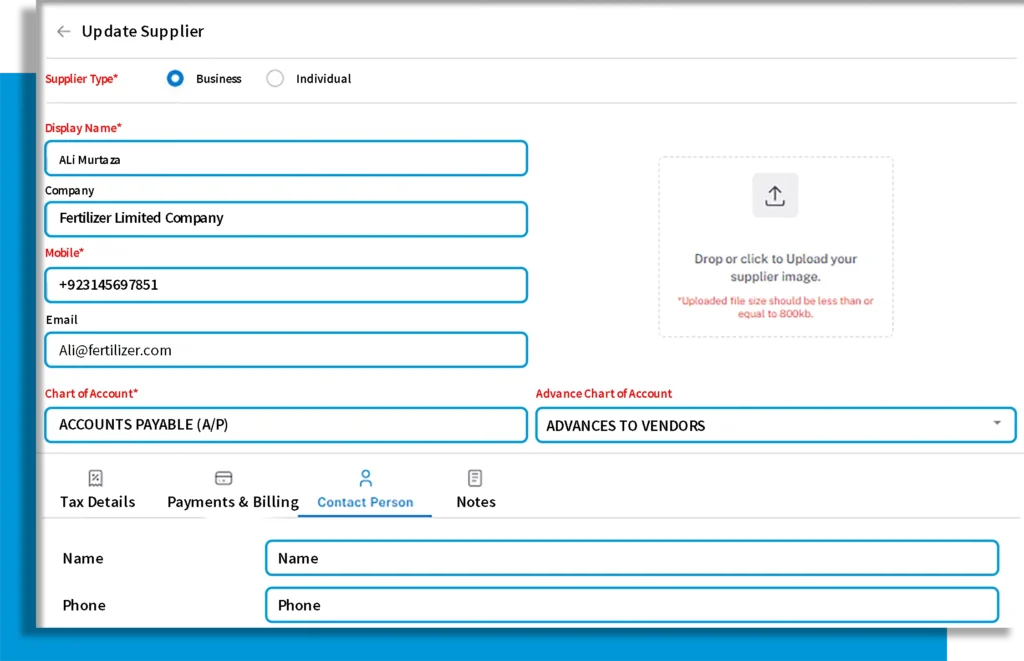Click the 'Supplier Type*' label
The height and width of the screenshot is (661, 1024).
[x=82, y=78]
